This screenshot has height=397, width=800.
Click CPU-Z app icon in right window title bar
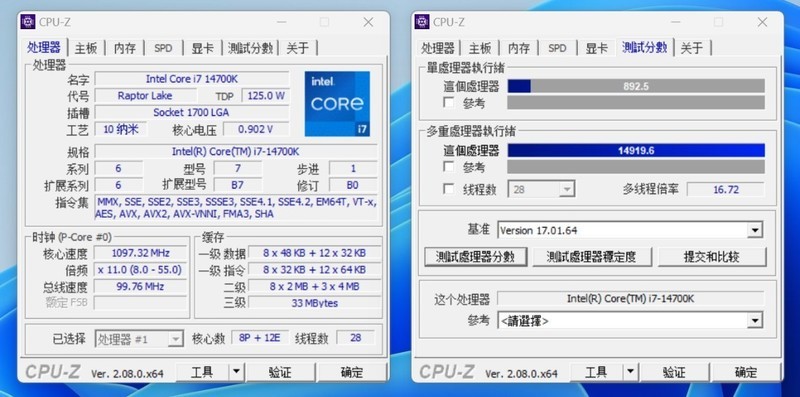point(422,22)
